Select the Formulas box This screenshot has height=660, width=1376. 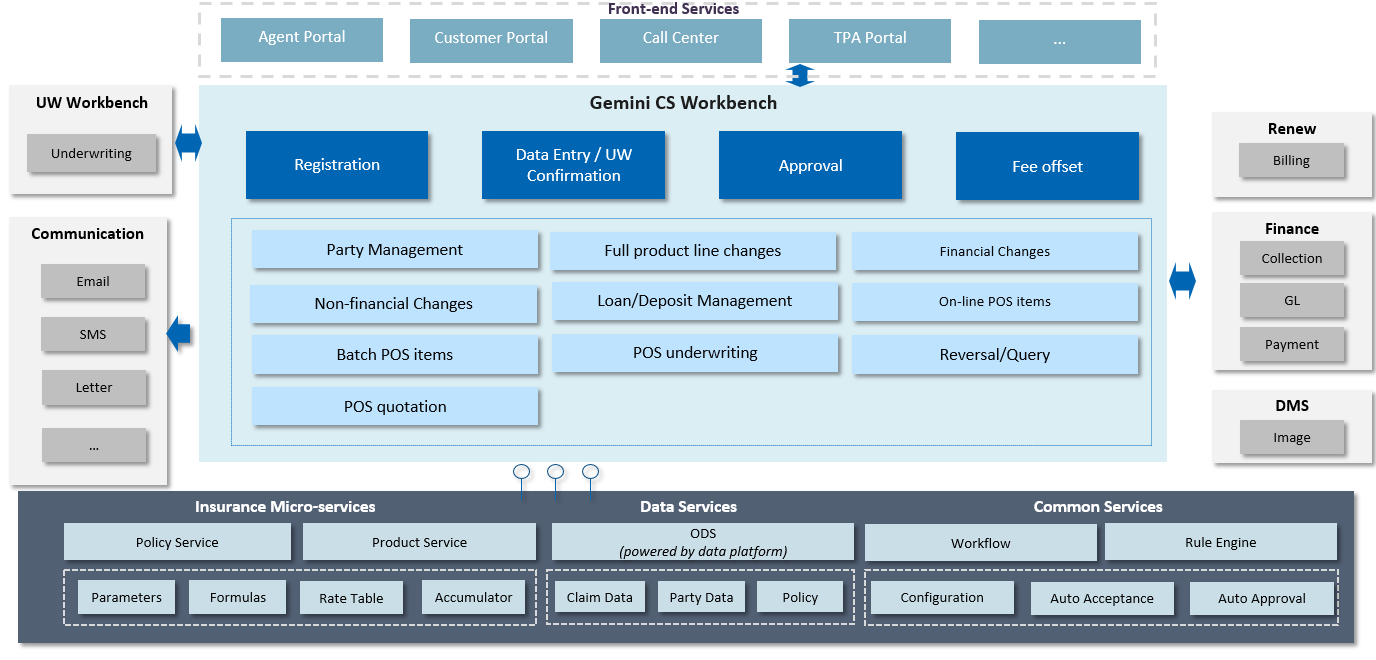[x=238, y=598]
